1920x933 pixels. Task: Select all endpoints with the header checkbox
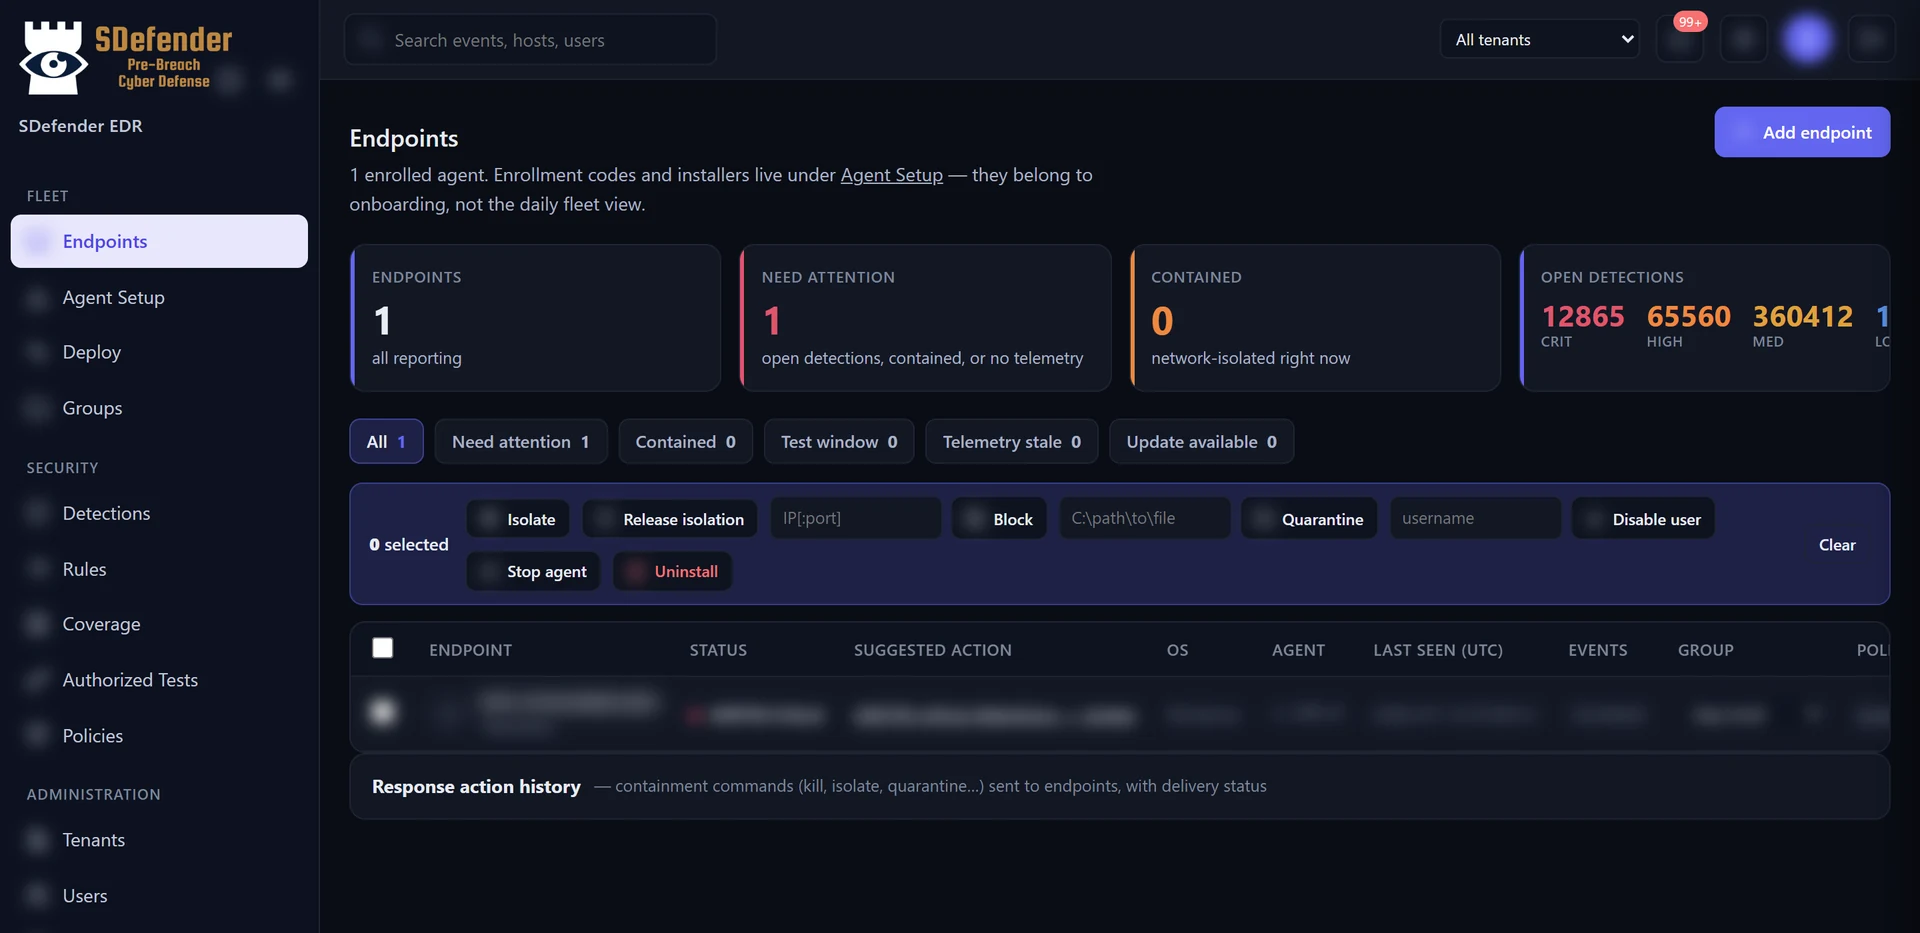[382, 648]
